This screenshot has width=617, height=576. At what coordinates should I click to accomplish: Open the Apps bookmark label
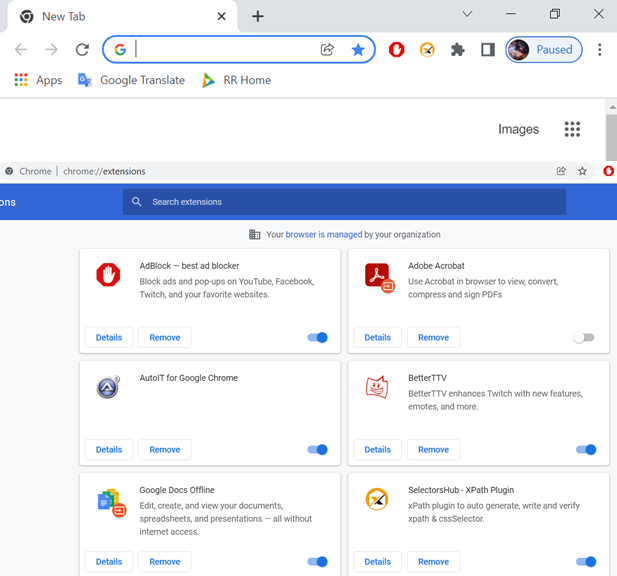49,80
